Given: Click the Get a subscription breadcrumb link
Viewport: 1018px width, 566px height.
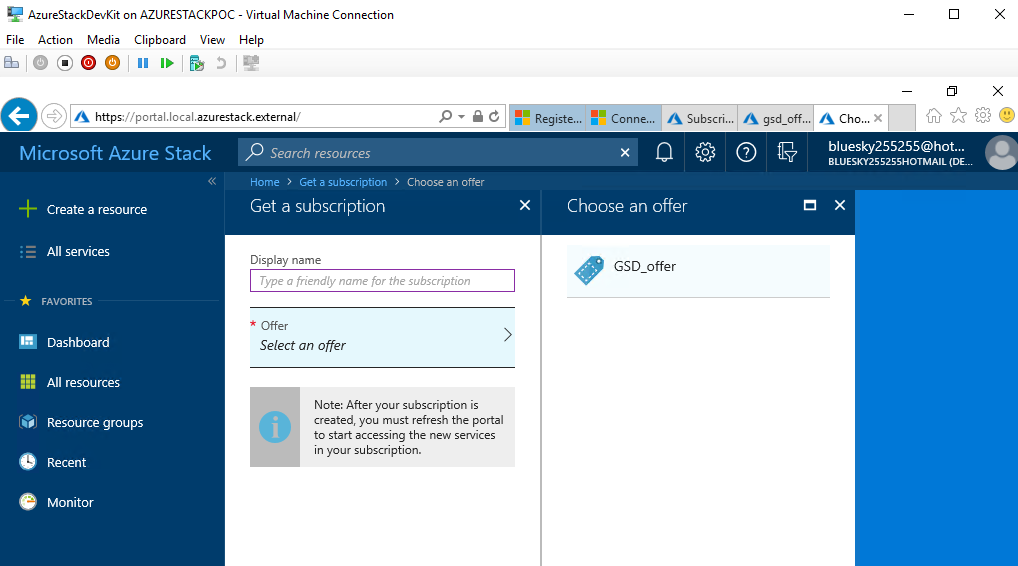Looking at the screenshot, I should [343, 182].
